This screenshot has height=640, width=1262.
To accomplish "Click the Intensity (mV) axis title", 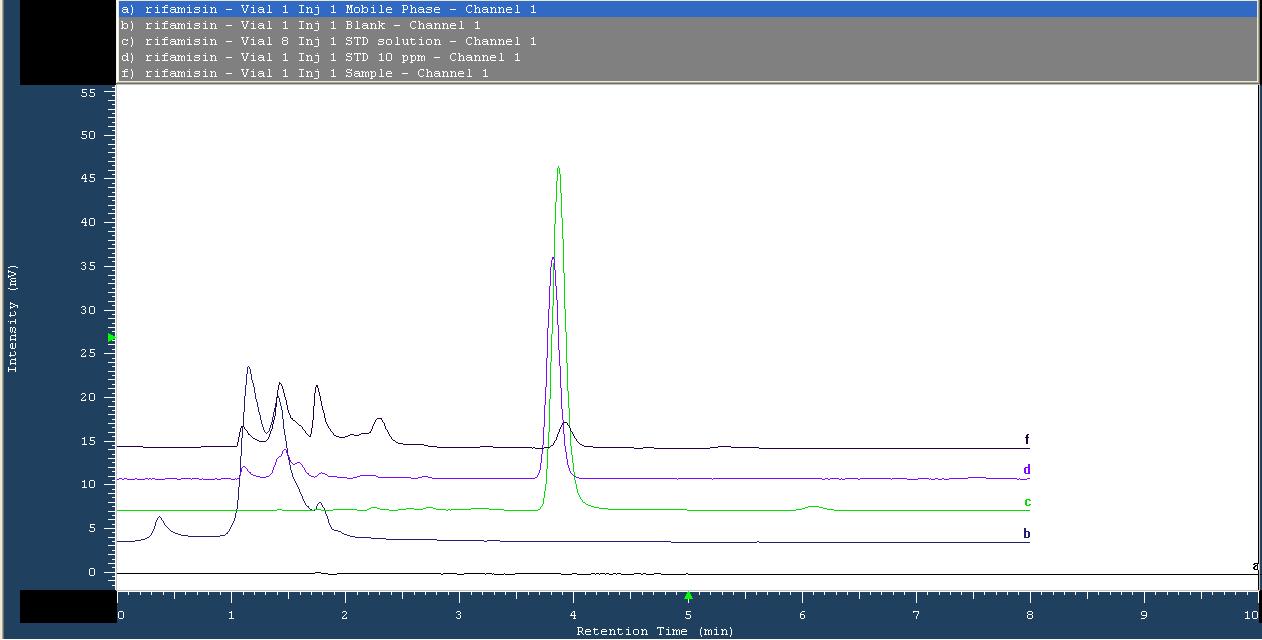I will [x=13, y=319].
